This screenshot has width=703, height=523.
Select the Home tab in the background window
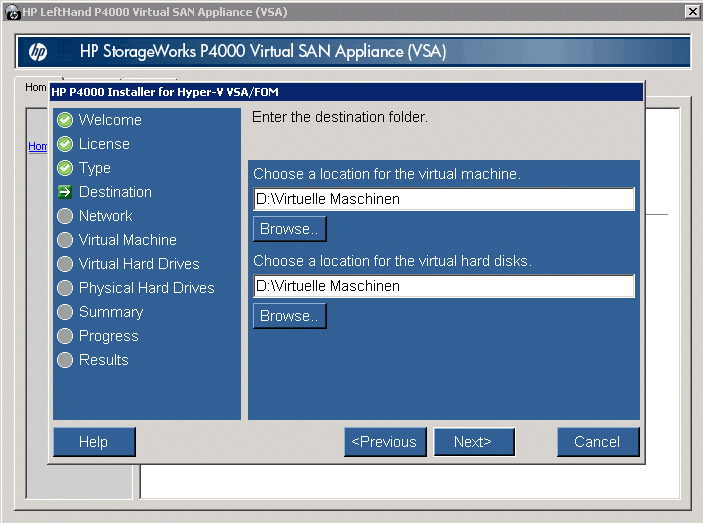(35, 87)
